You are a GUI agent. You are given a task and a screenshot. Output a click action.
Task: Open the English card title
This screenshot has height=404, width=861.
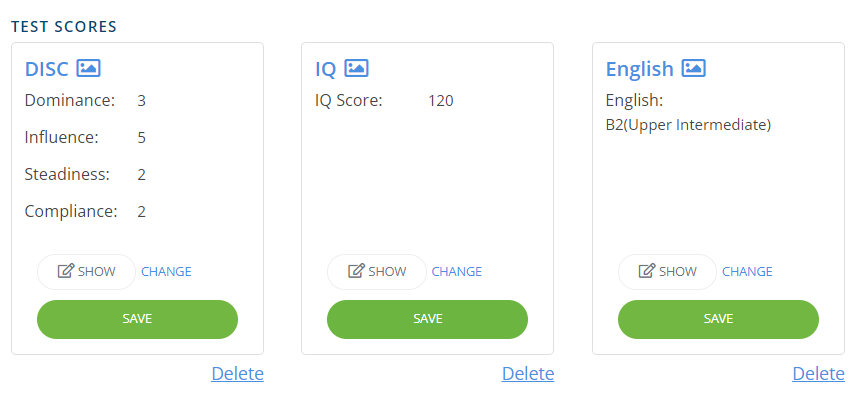pos(639,69)
